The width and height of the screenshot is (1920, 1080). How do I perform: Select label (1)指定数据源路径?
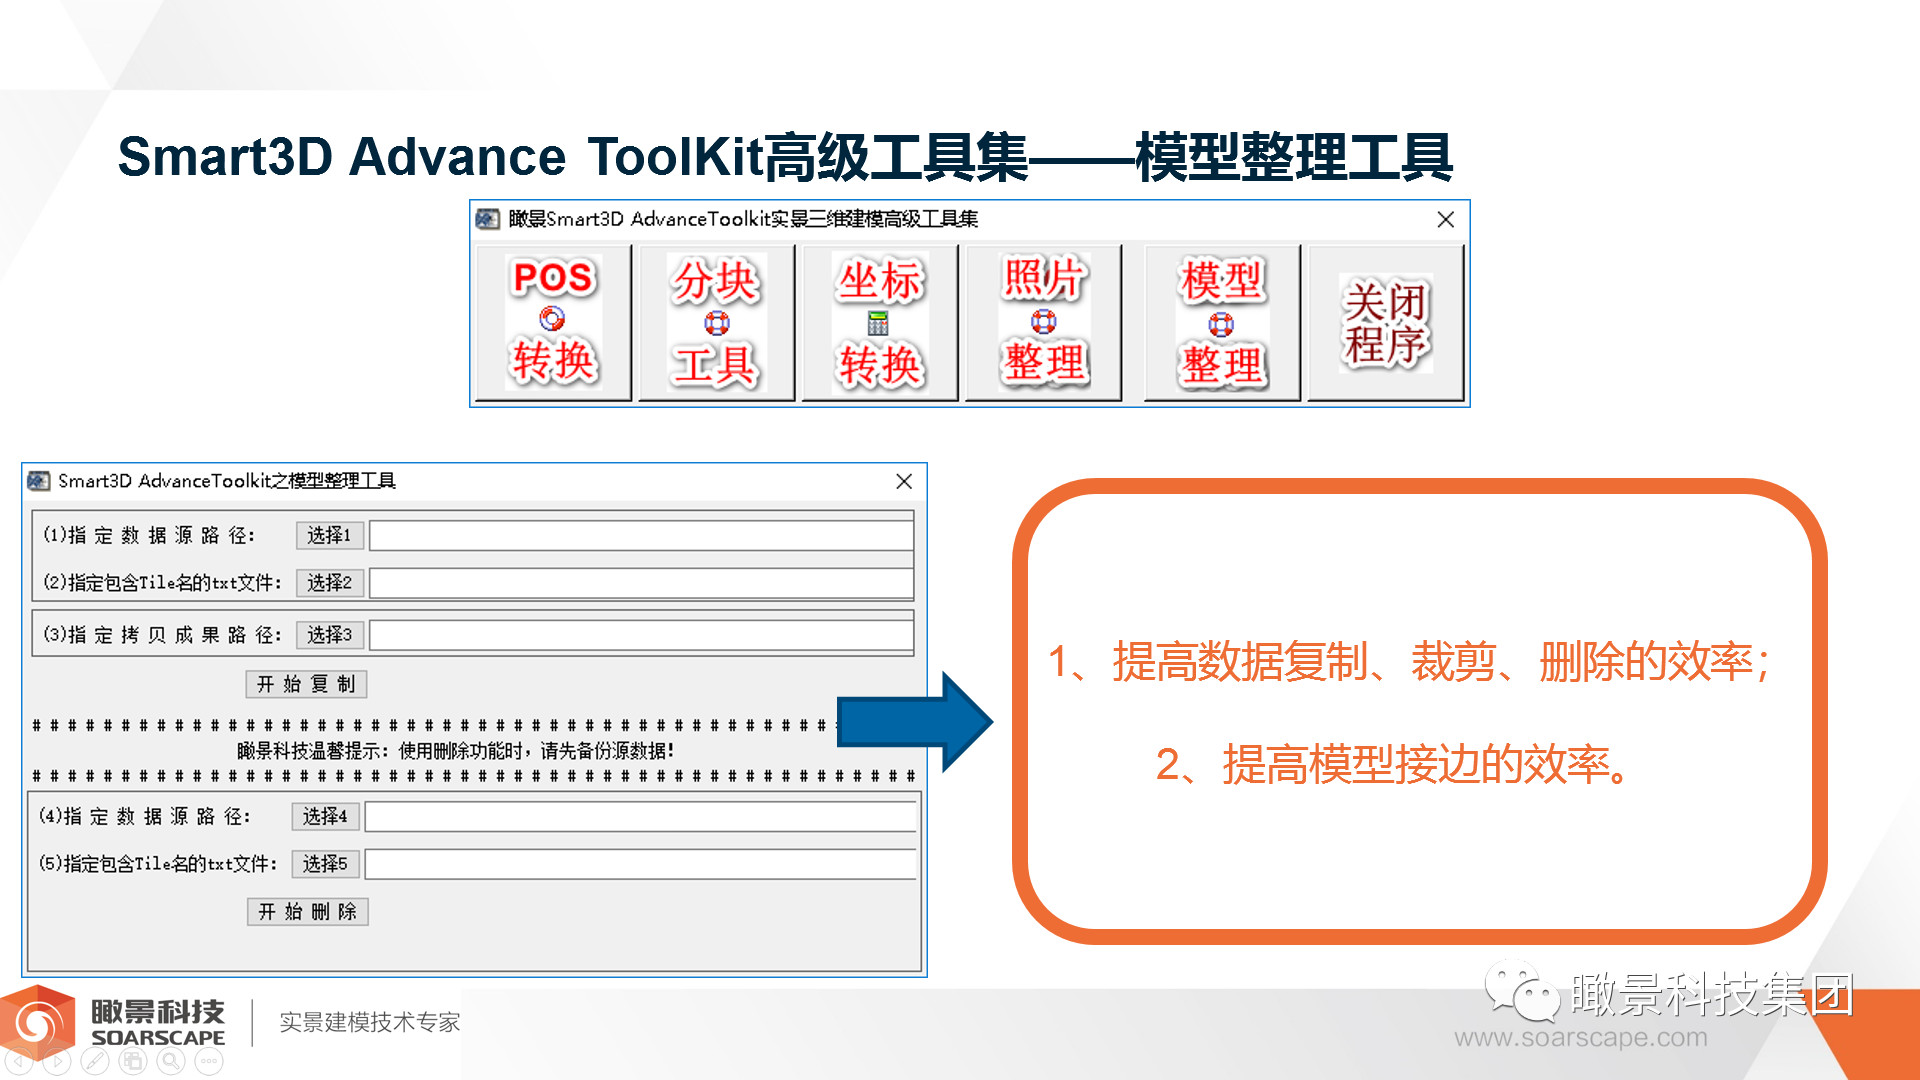tap(149, 535)
